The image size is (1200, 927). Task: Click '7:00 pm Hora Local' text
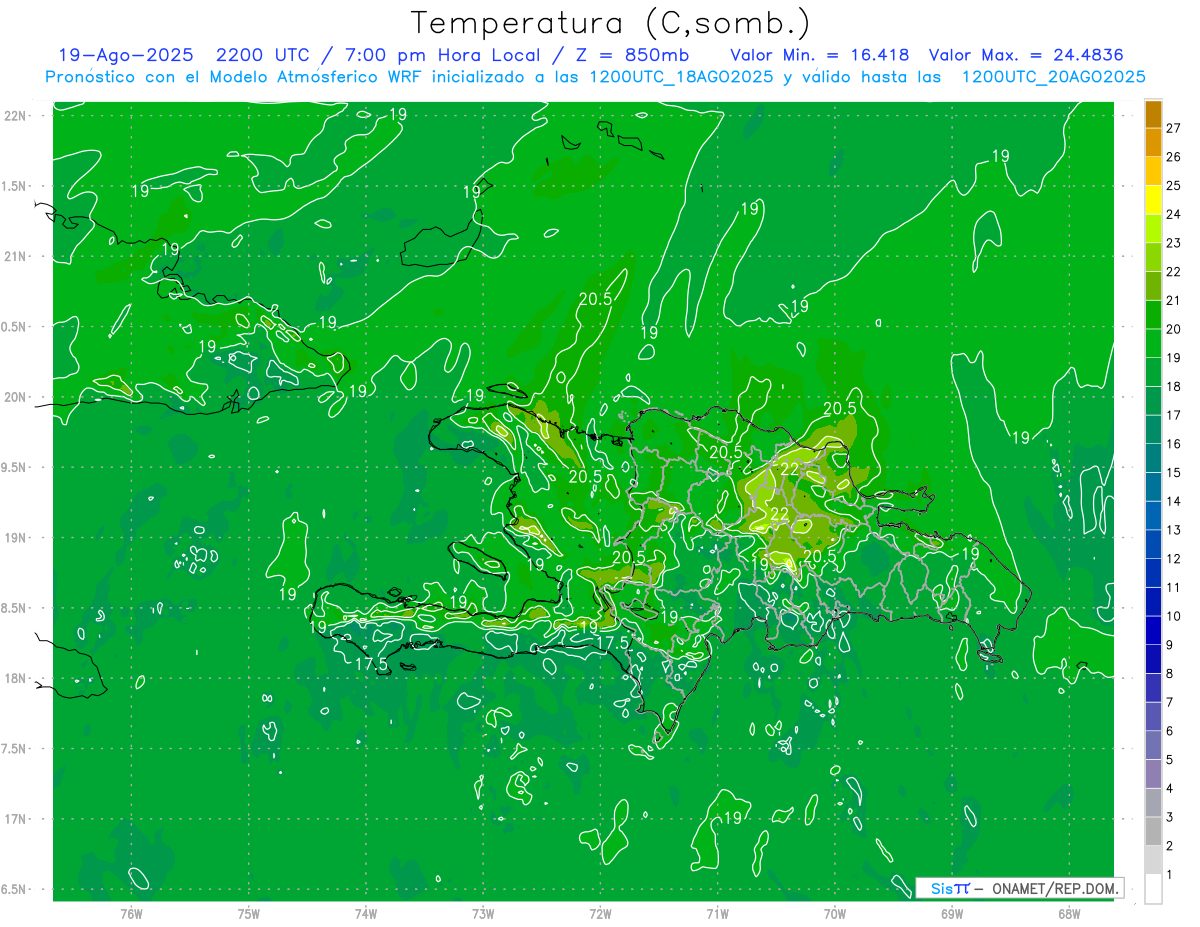(x=443, y=55)
